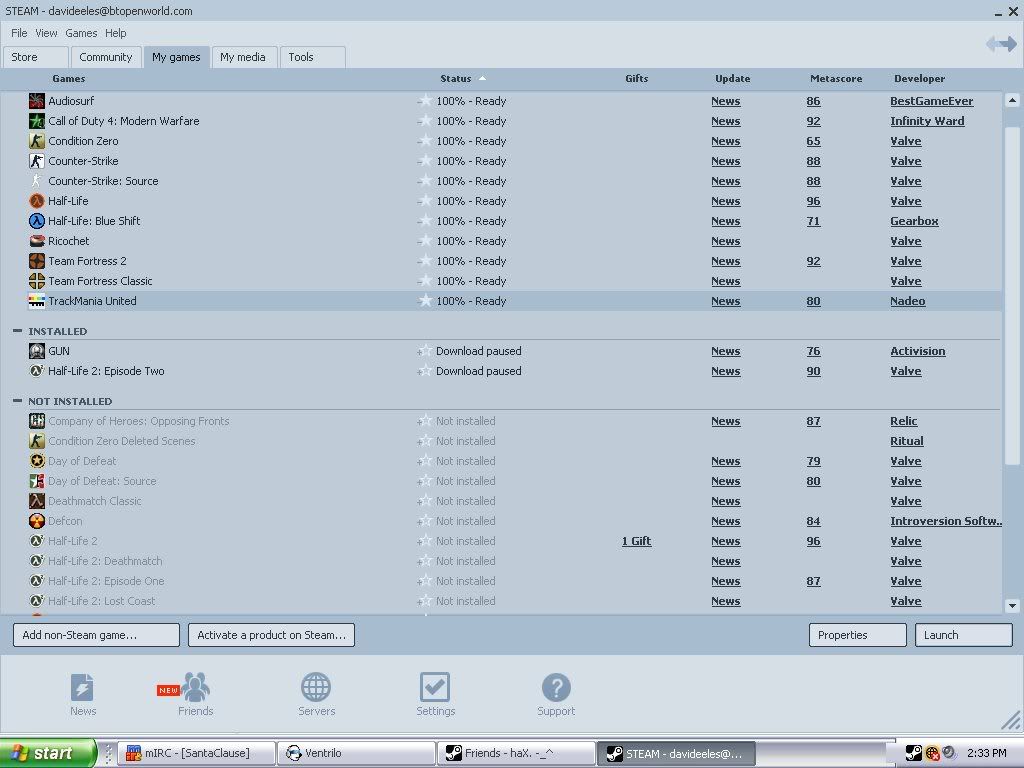Click Add non-Steam game button
Image resolution: width=1024 pixels, height=768 pixels.
(96, 635)
